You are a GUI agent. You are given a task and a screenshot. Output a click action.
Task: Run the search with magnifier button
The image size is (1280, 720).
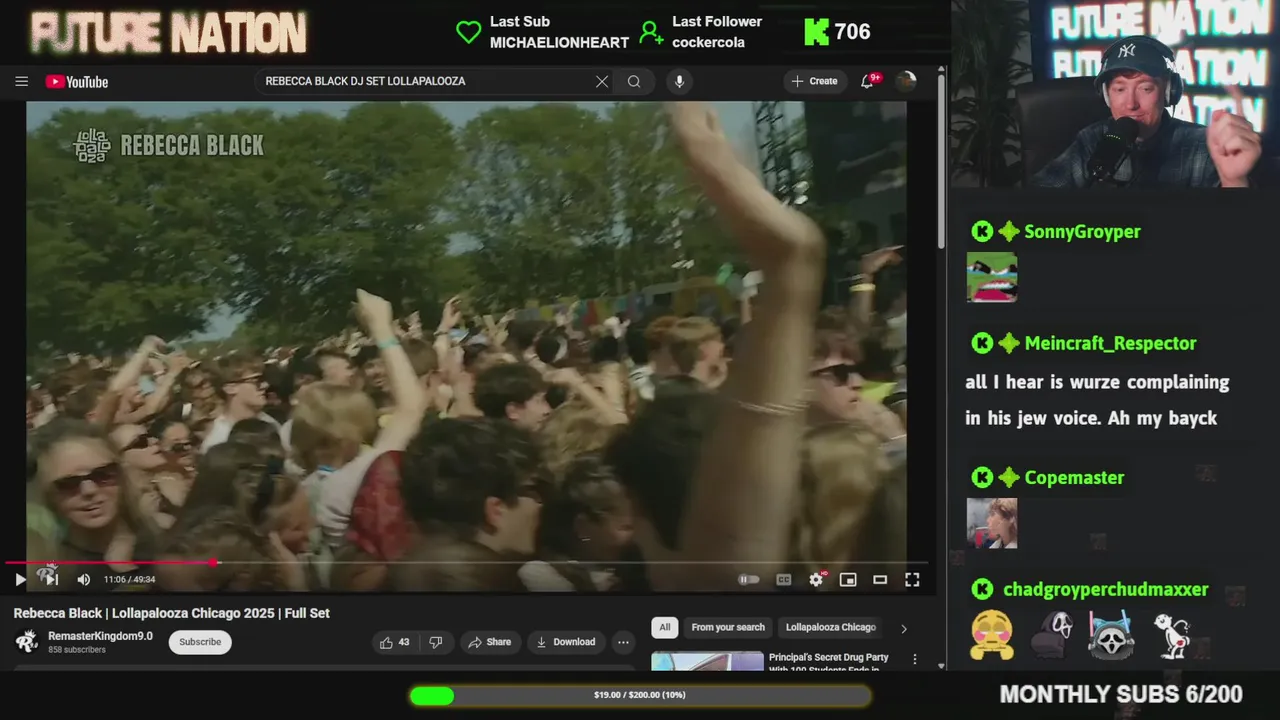634,81
